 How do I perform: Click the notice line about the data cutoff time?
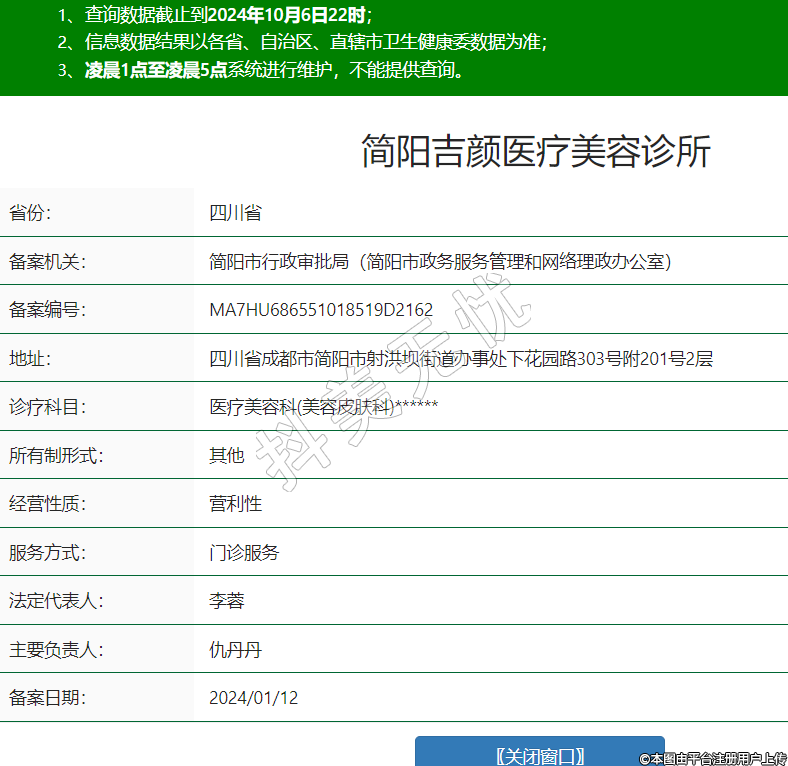click(215, 15)
